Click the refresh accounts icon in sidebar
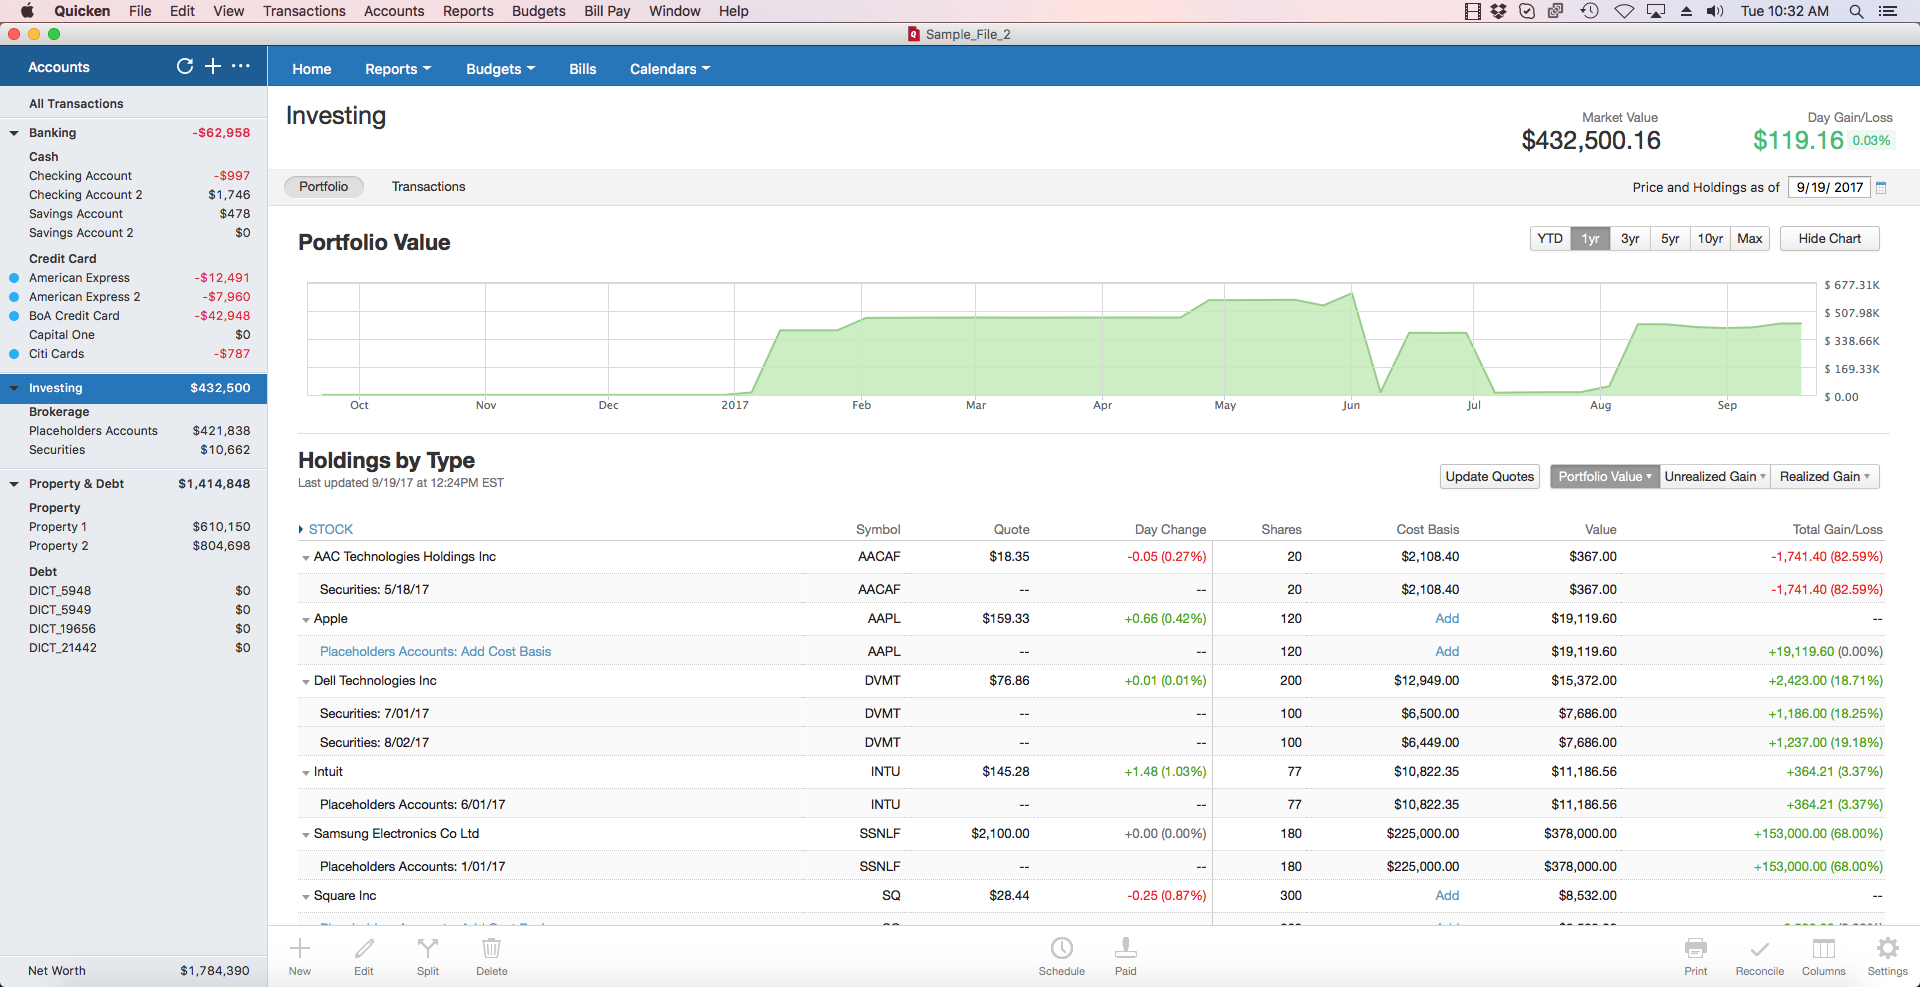Image resolution: width=1920 pixels, height=987 pixels. (x=185, y=66)
